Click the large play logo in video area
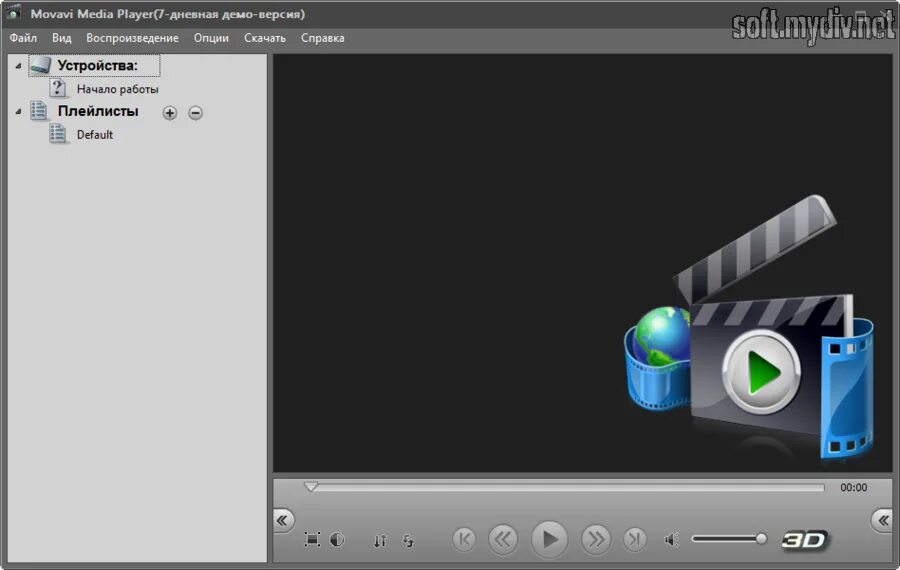This screenshot has height=570, width=900. [761, 372]
